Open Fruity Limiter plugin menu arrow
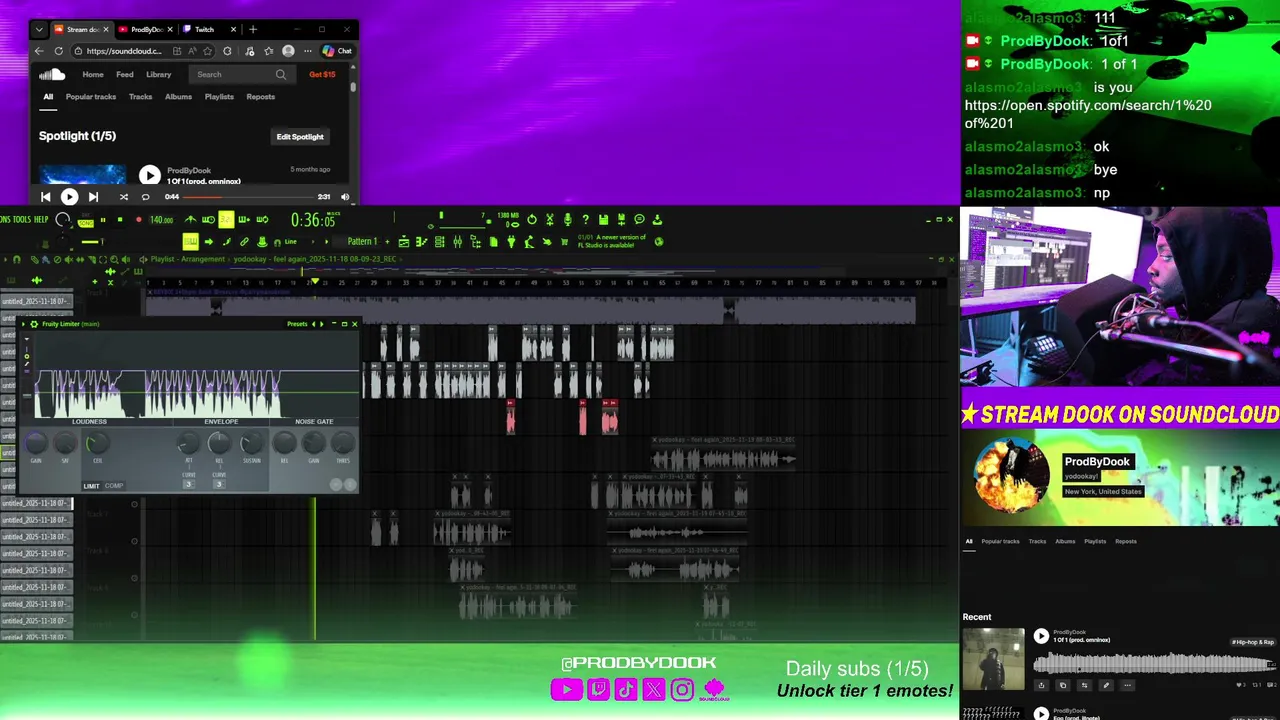The width and height of the screenshot is (1280, 720). point(23,324)
